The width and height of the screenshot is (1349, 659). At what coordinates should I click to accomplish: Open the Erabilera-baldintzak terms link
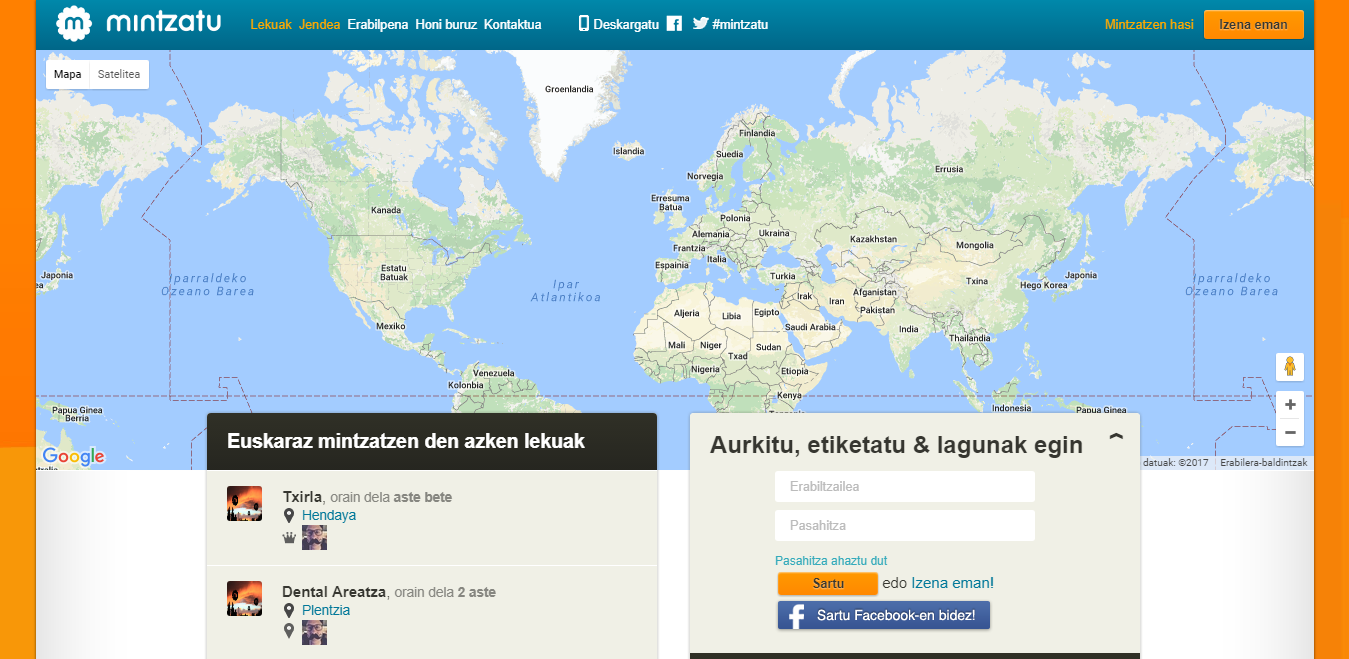point(1264,463)
